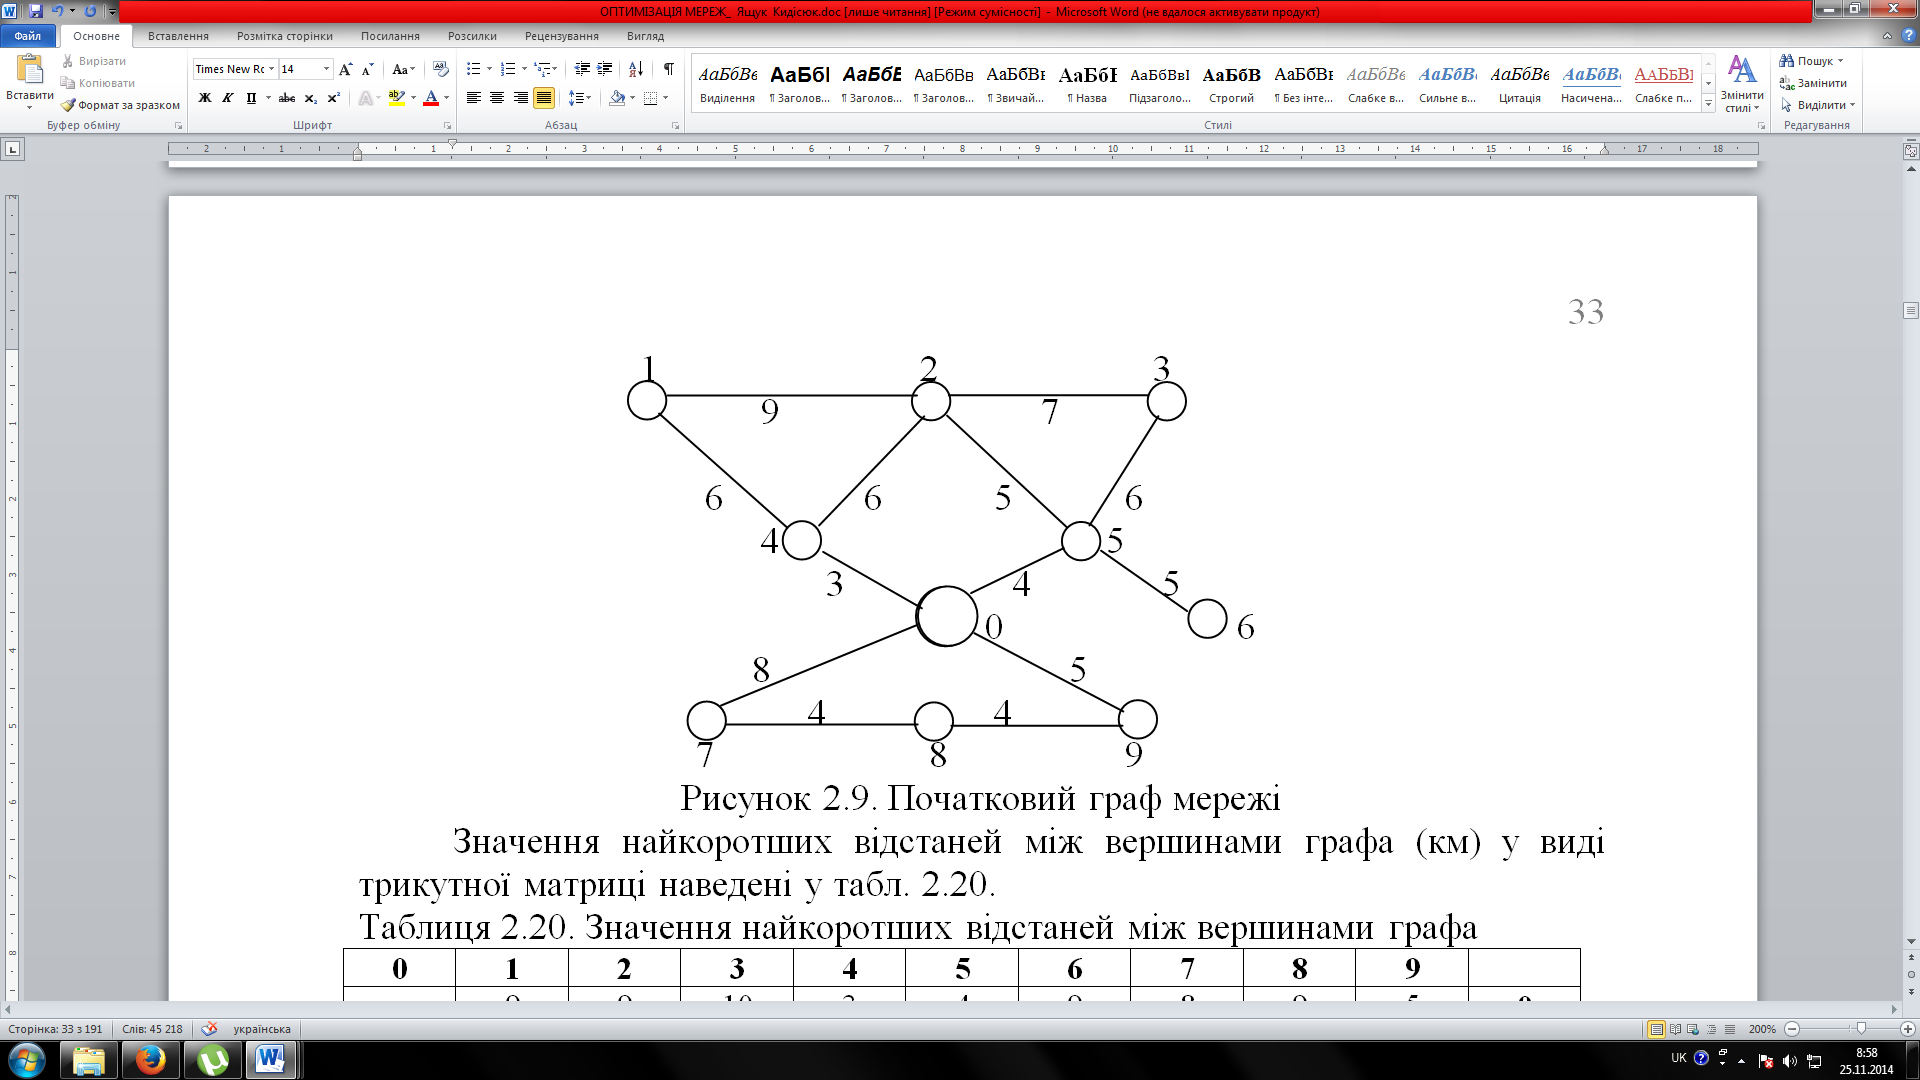
Task: Show or hide paragraph marks
Action: tap(669, 69)
